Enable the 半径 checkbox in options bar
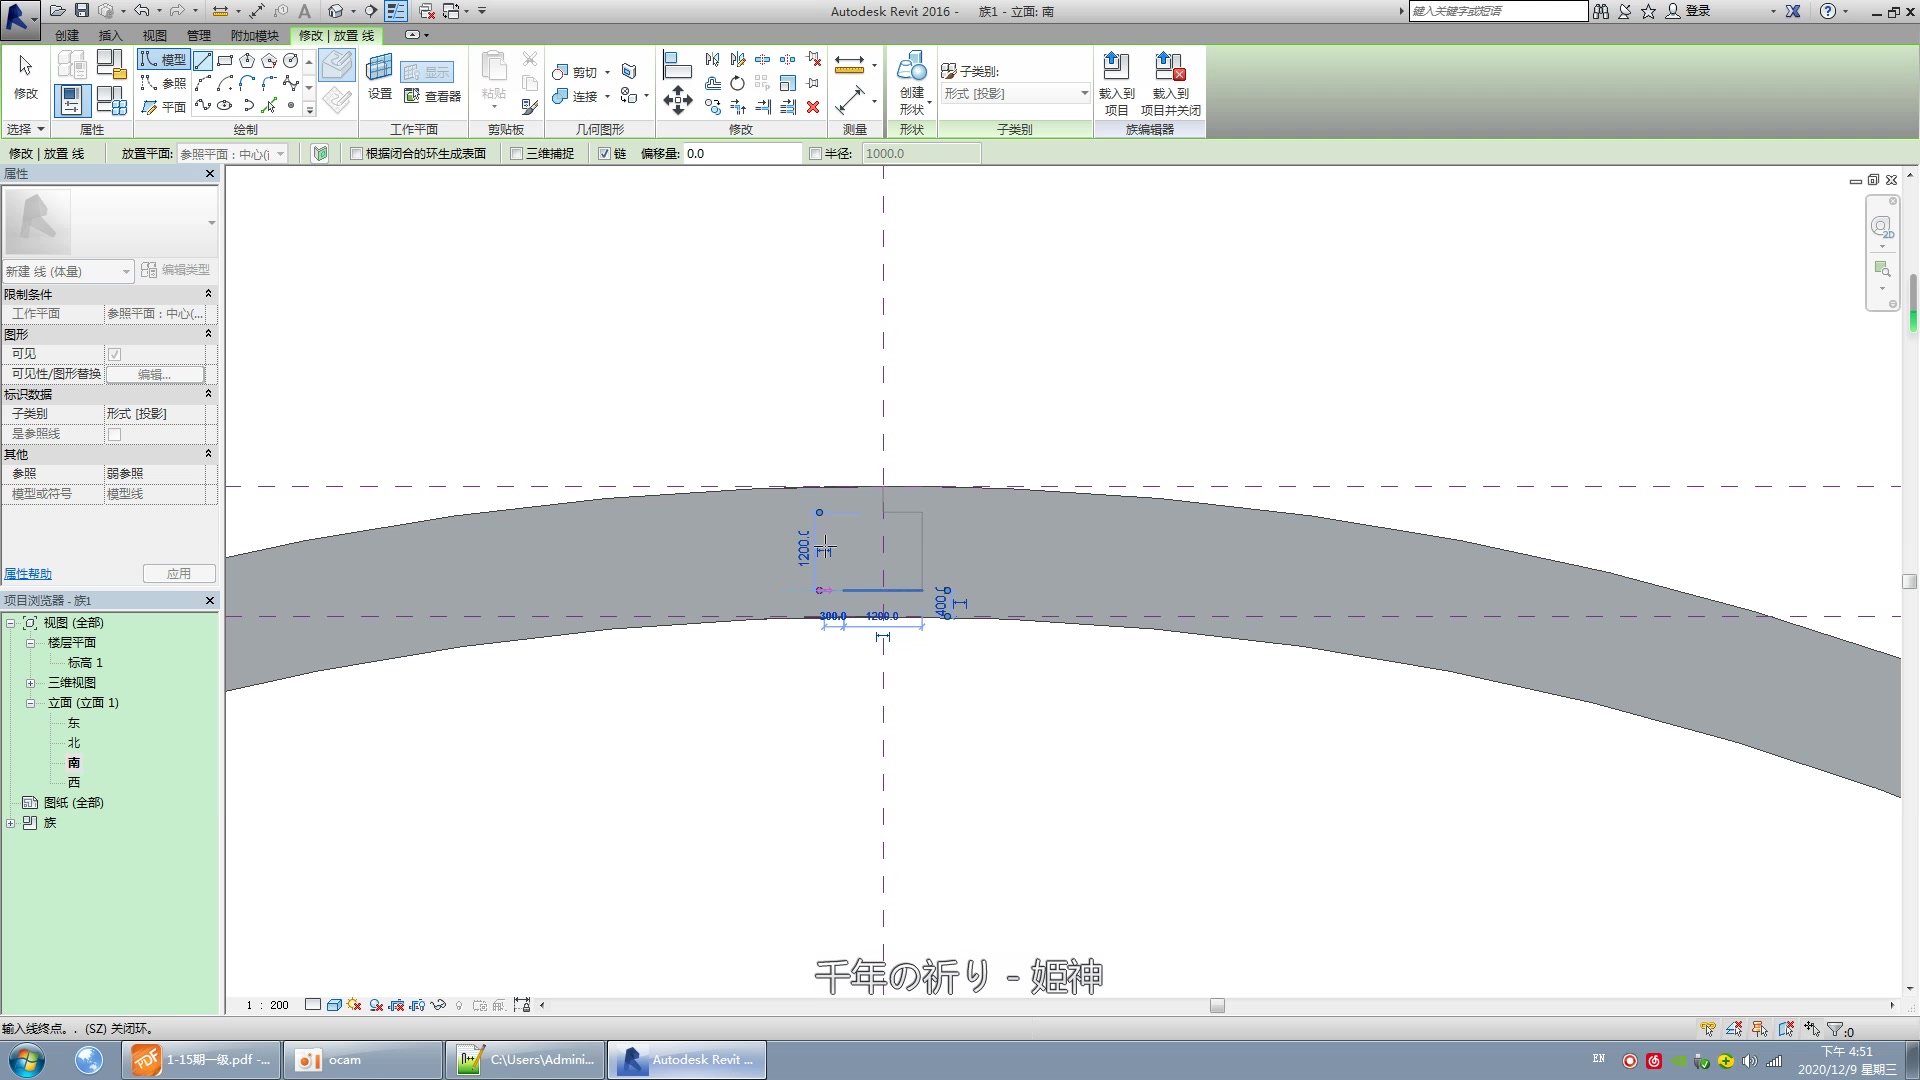1920x1080 pixels. click(815, 153)
